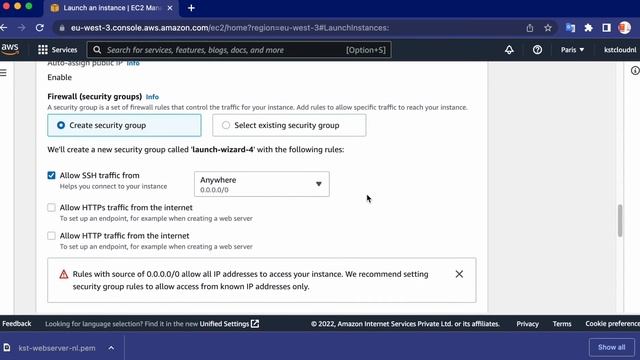Open the left hamburger navigation menu
The image size is (640, 360).
(x=4, y=73)
